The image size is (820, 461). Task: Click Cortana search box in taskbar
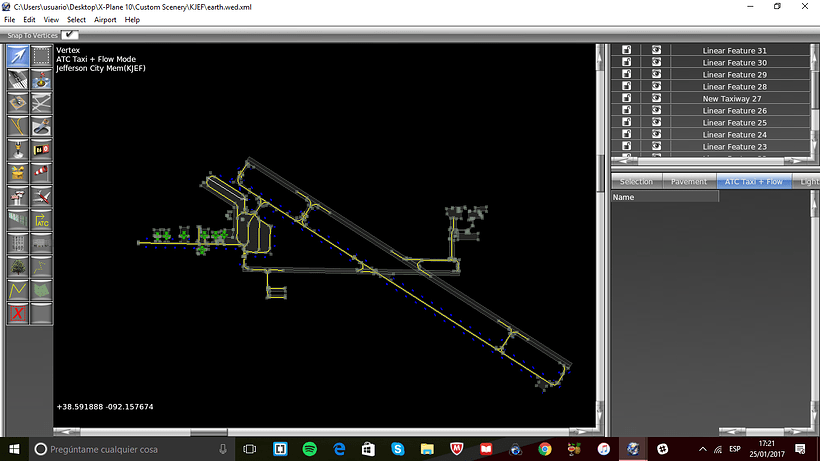131,449
